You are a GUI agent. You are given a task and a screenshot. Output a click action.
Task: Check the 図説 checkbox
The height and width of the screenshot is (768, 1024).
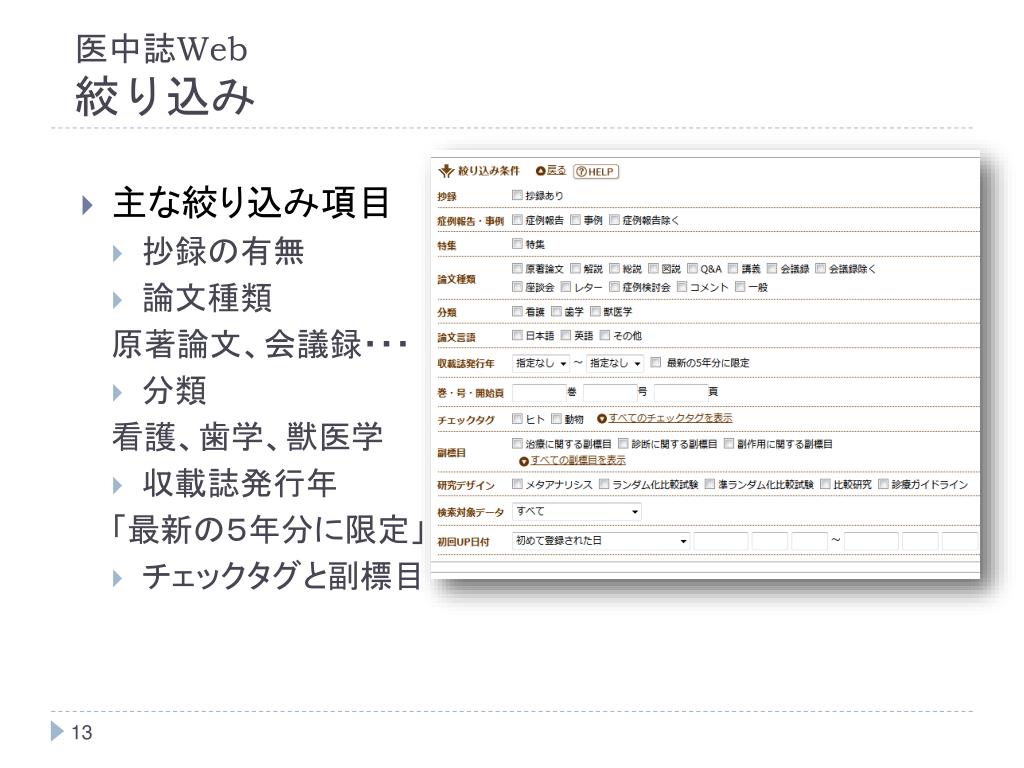click(x=653, y=268)
